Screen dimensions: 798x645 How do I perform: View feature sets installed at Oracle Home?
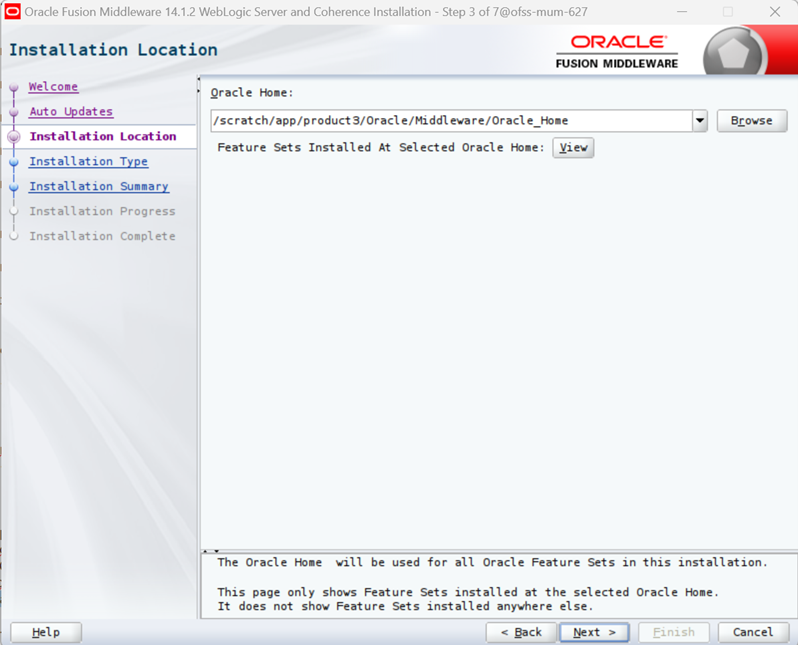[573, 148]
